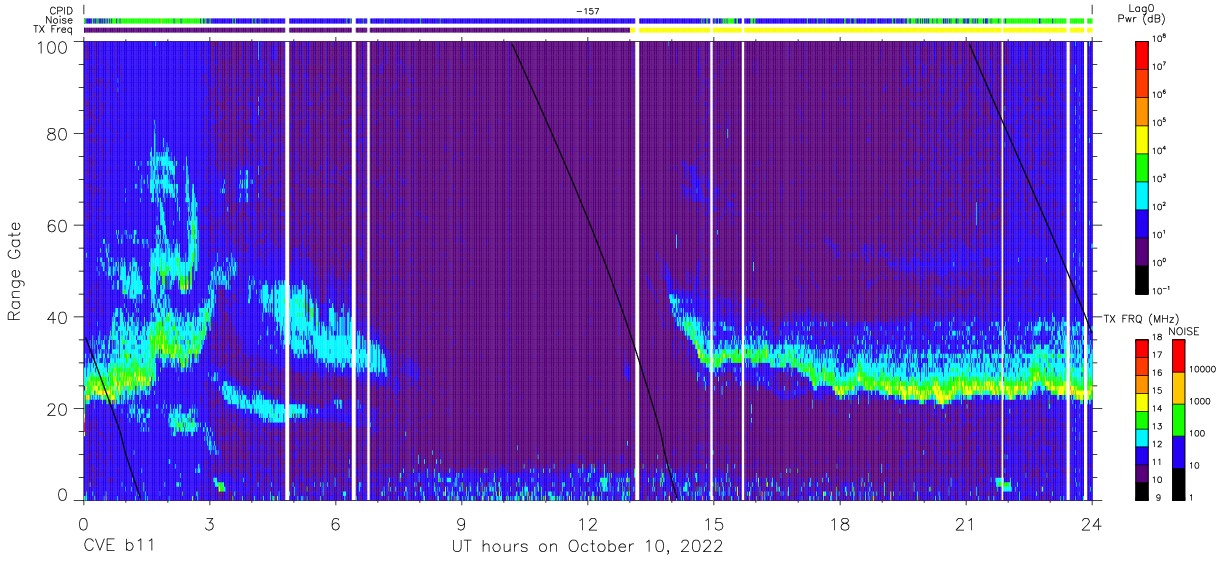Click the yellow portion of the TX Freq strip
This screenshot has height=567, width=1228.
860,30
